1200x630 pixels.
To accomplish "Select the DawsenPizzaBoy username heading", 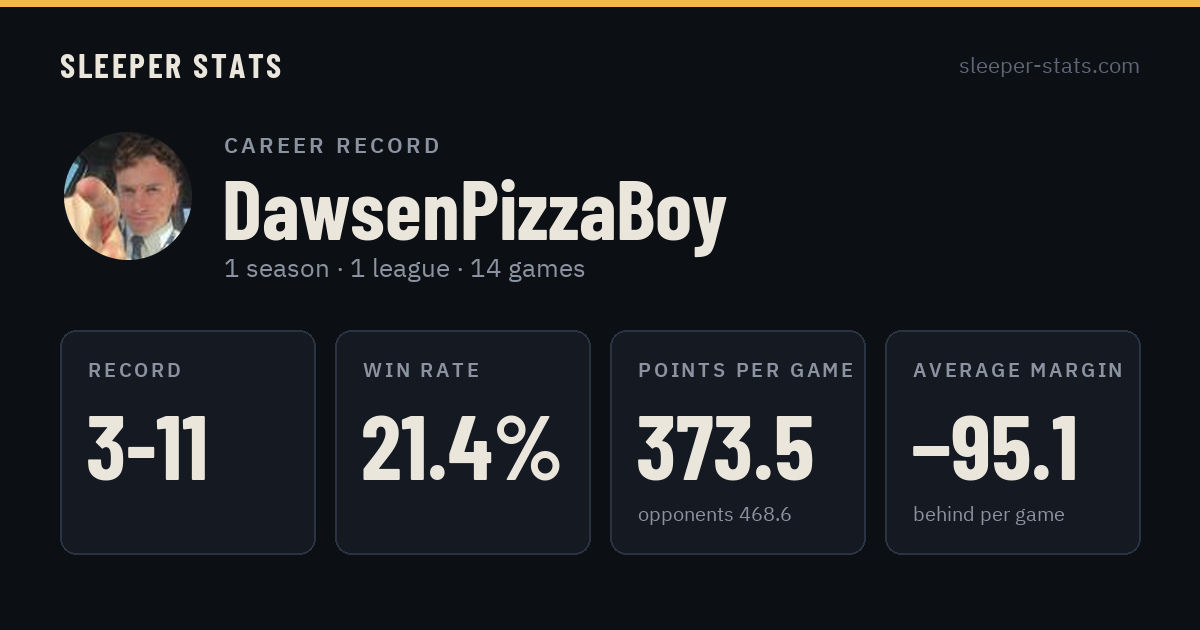I will [x=475, y=212].
